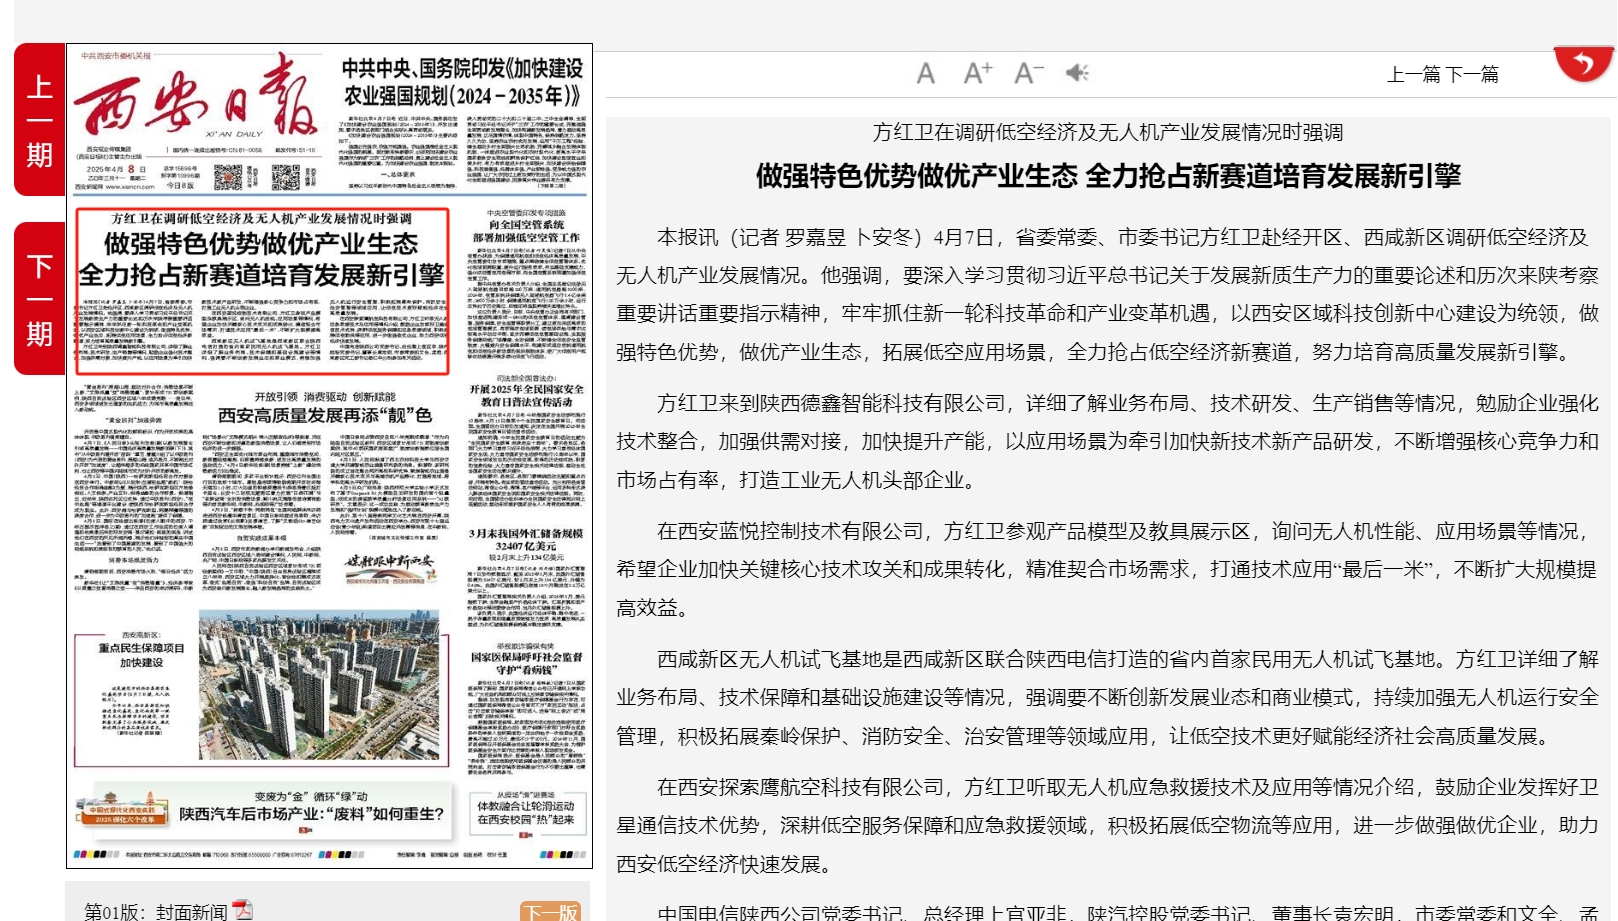
Task: Click the paragraph beginning 西咸新区无人机试飞基地
Action: [x=1108, y=697]
